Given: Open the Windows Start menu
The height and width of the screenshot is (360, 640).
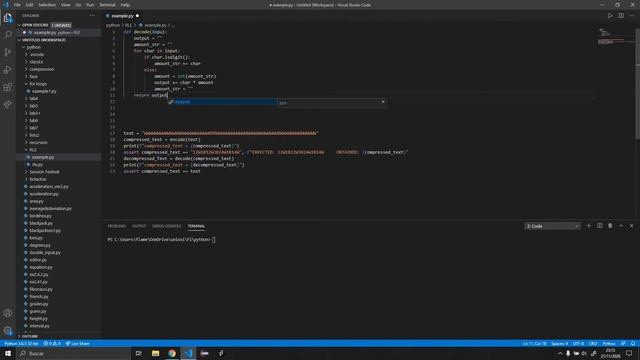Looking at the screenshot, I should (x=8, y=353).
